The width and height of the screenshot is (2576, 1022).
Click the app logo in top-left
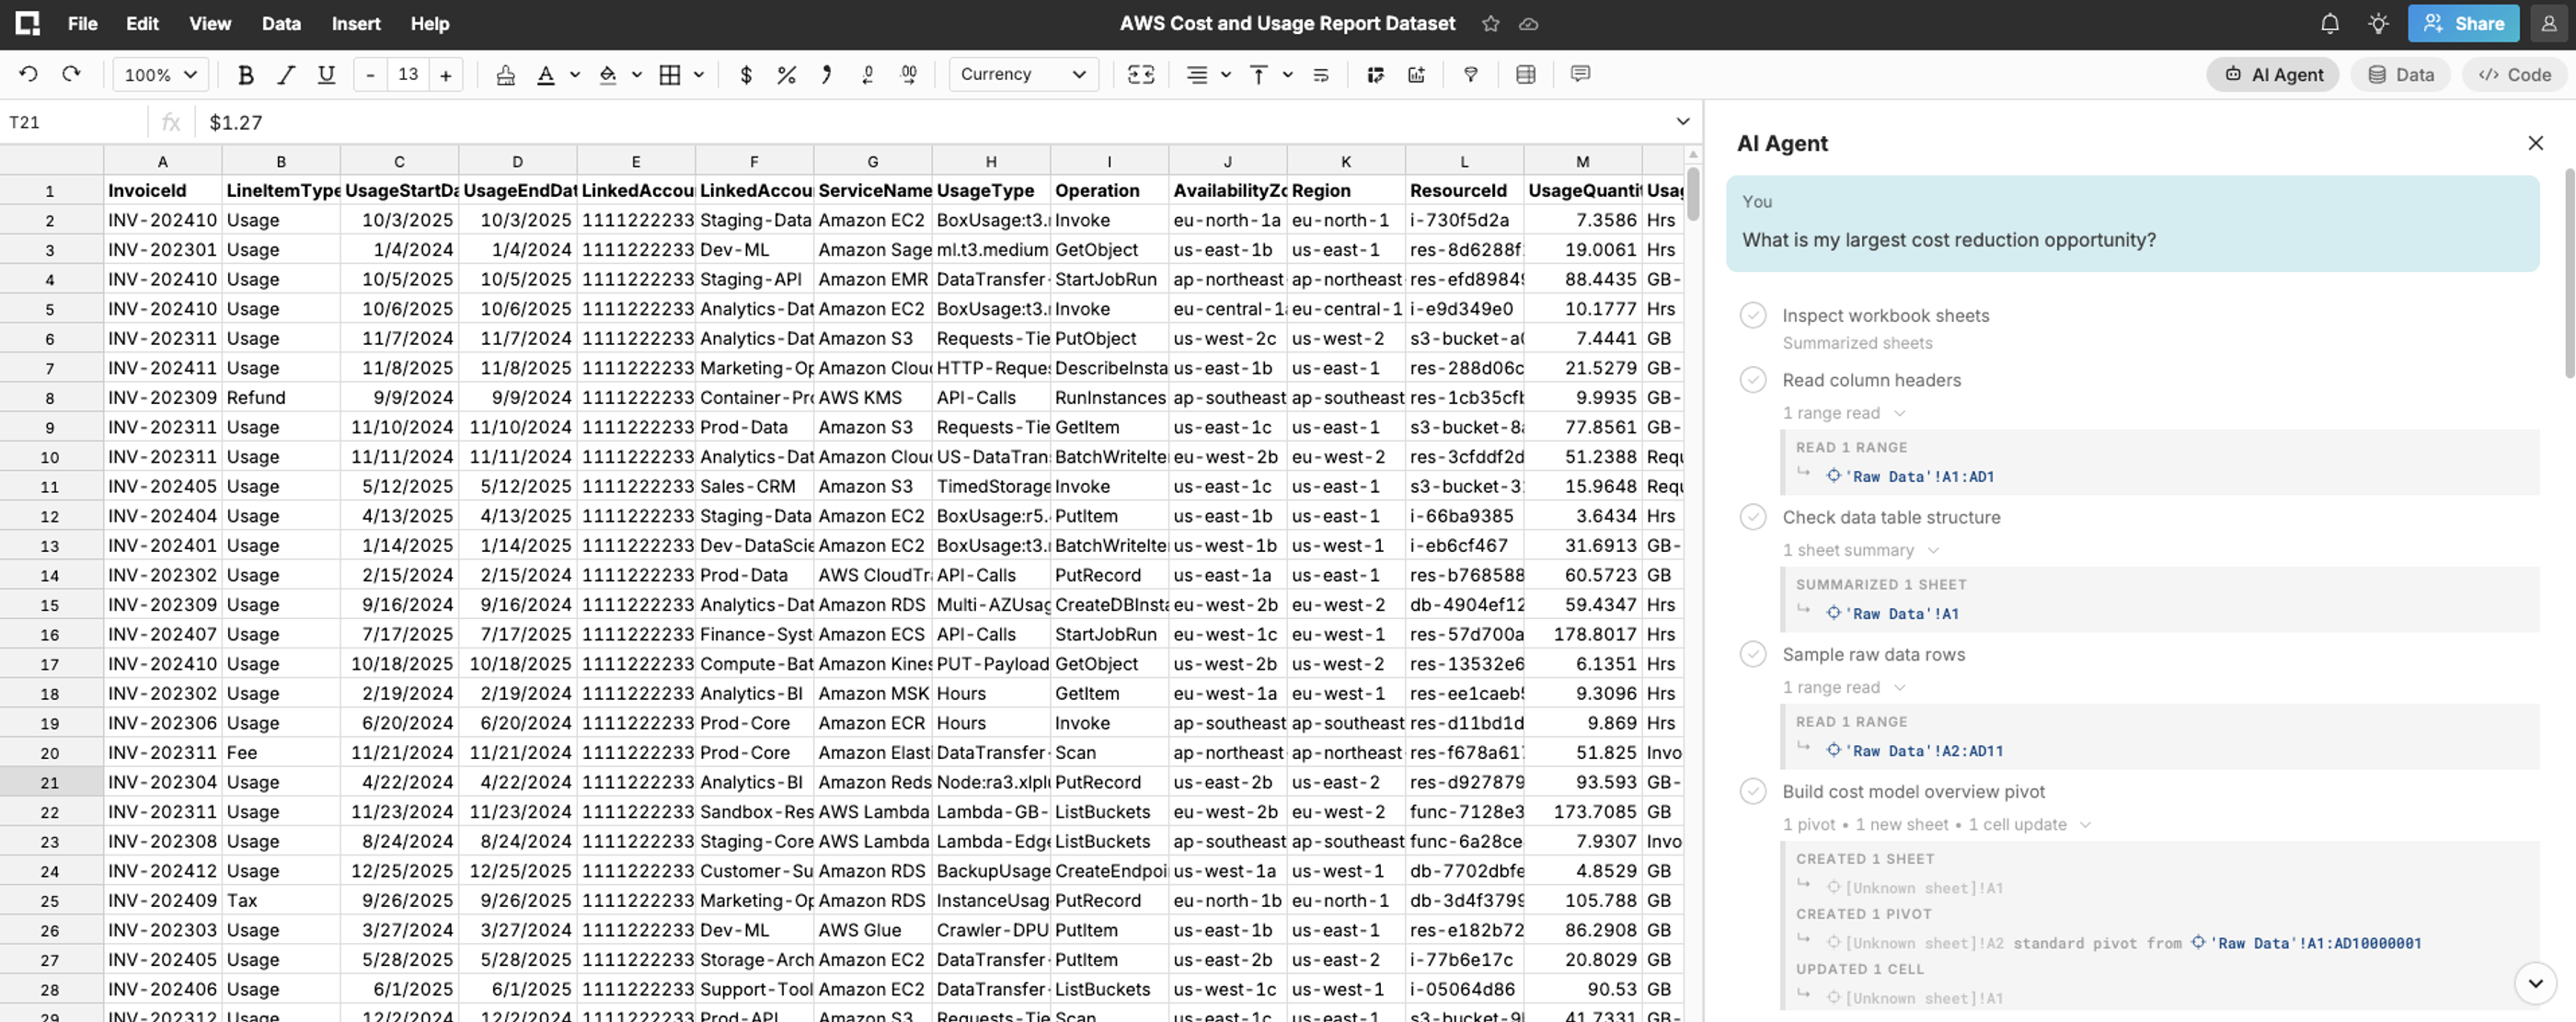(x=27, y=24)
